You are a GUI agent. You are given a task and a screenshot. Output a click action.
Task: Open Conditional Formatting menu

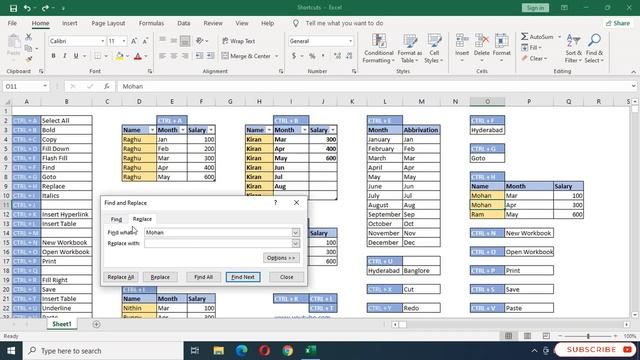coord(379,49)
